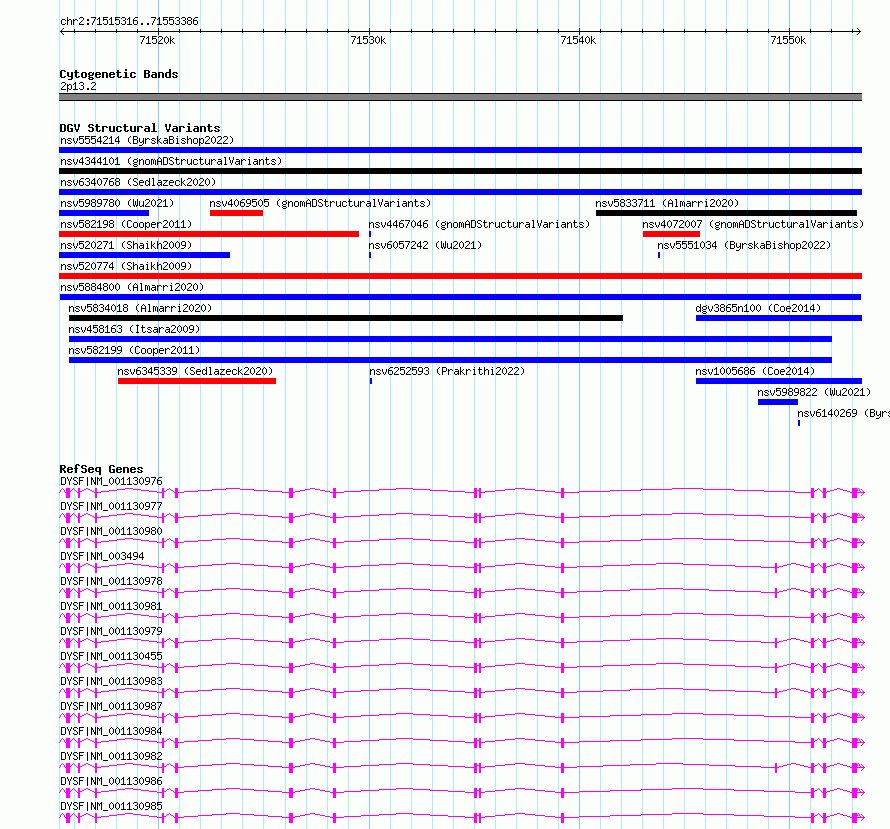The width and height of the screenshot is (890, 829).
Task: Open transcript DYSF|NM_001130981
Action: point(111,606)
